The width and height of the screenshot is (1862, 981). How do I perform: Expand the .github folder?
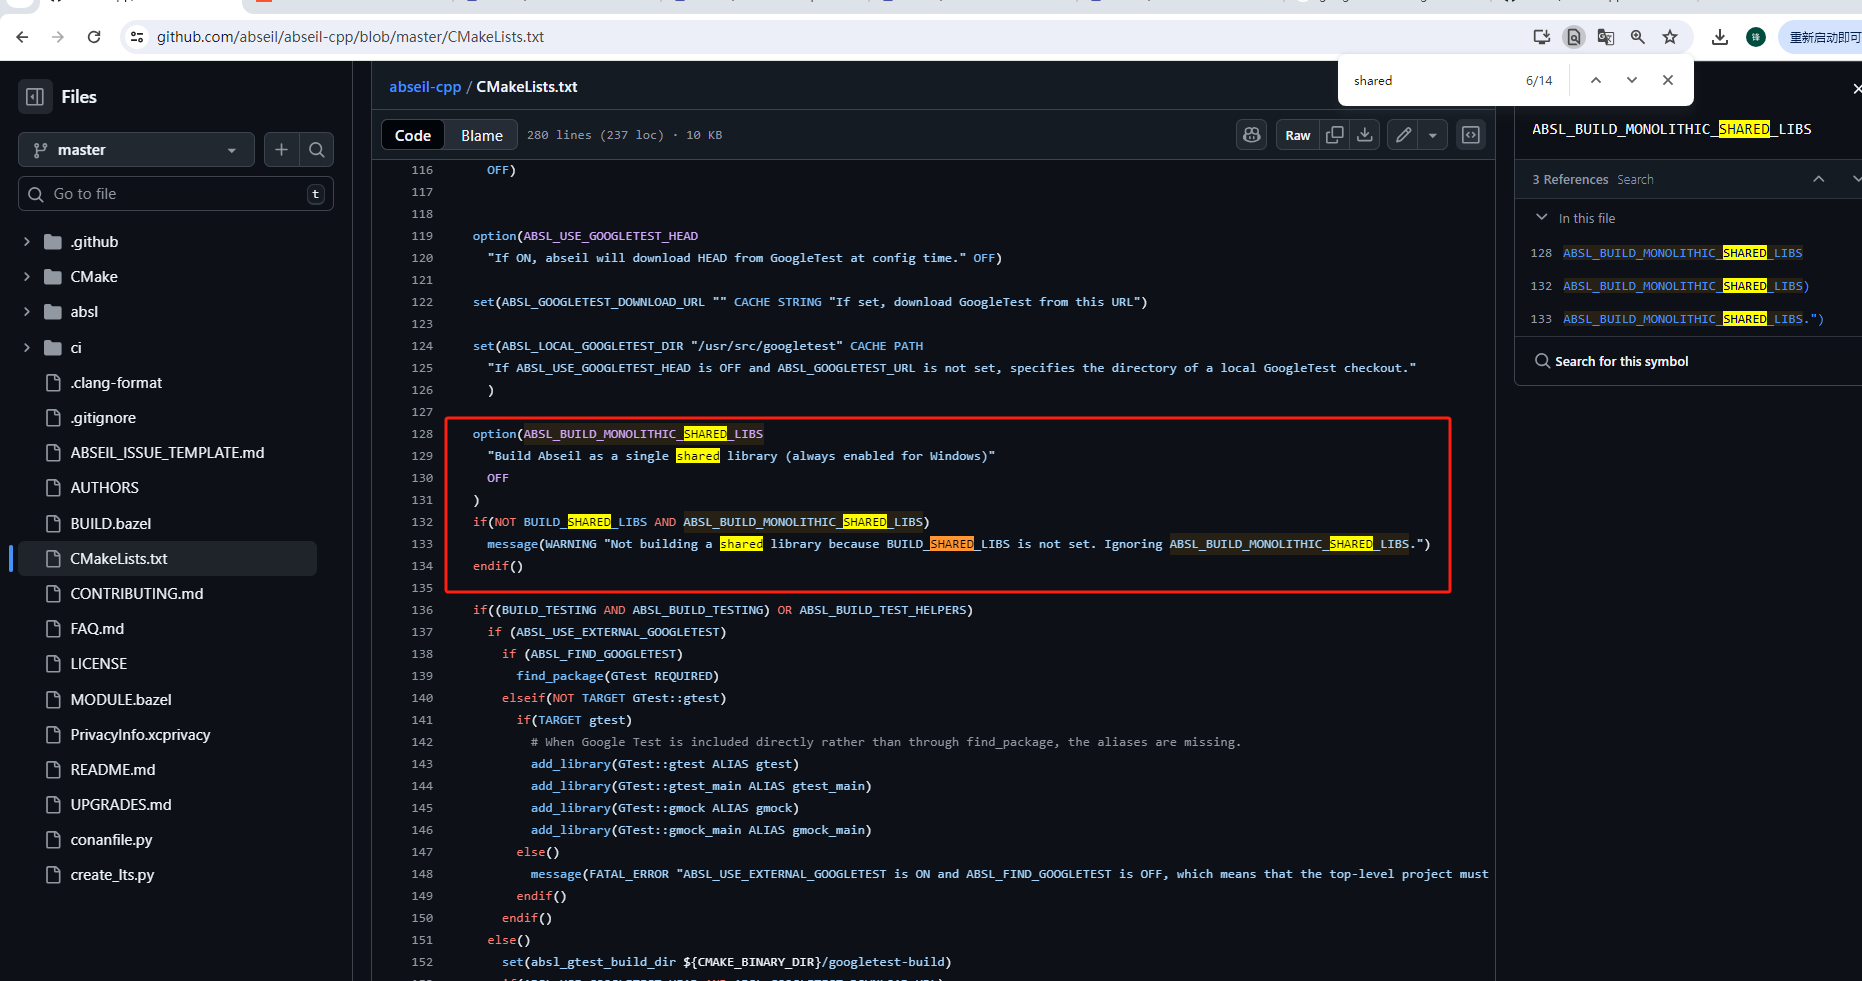click(x=27, y=242)
